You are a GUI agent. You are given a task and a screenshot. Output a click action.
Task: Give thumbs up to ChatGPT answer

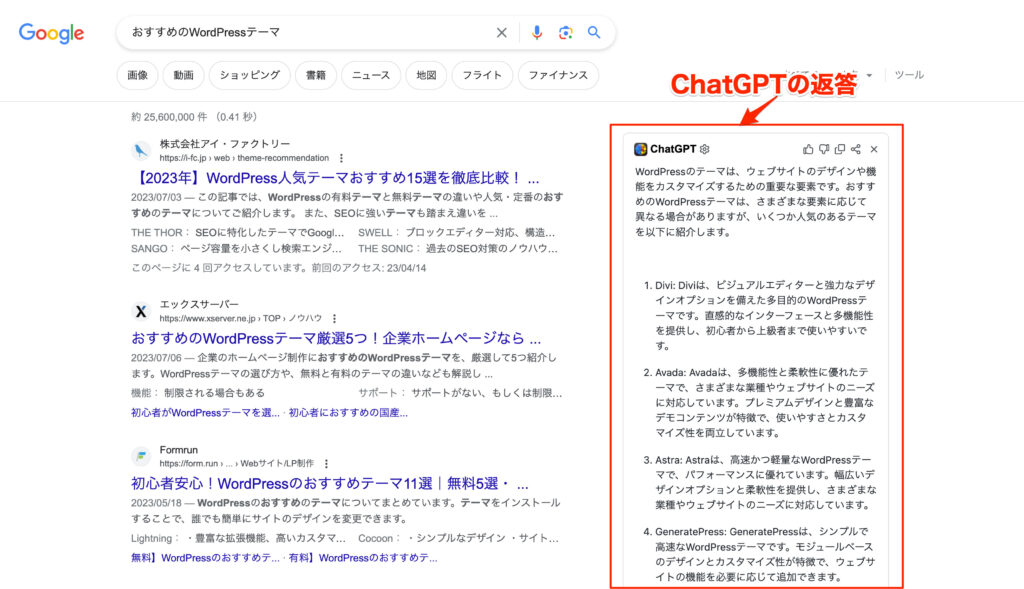pos(808,150)
